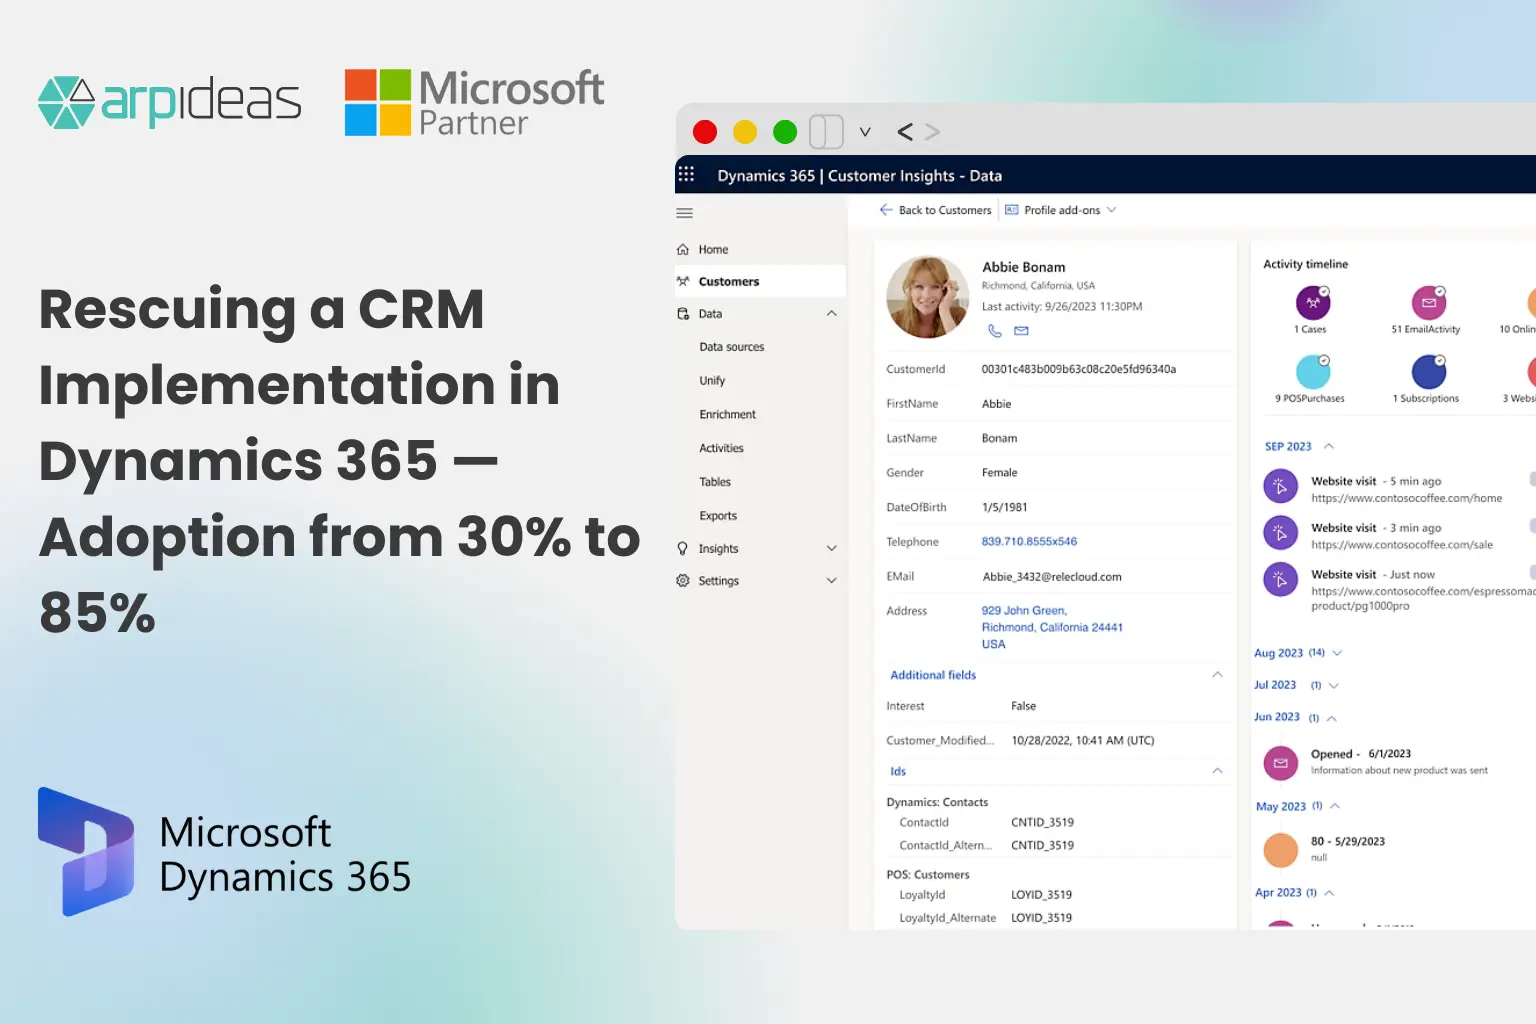Open the app launcher waffle icon

686,175
